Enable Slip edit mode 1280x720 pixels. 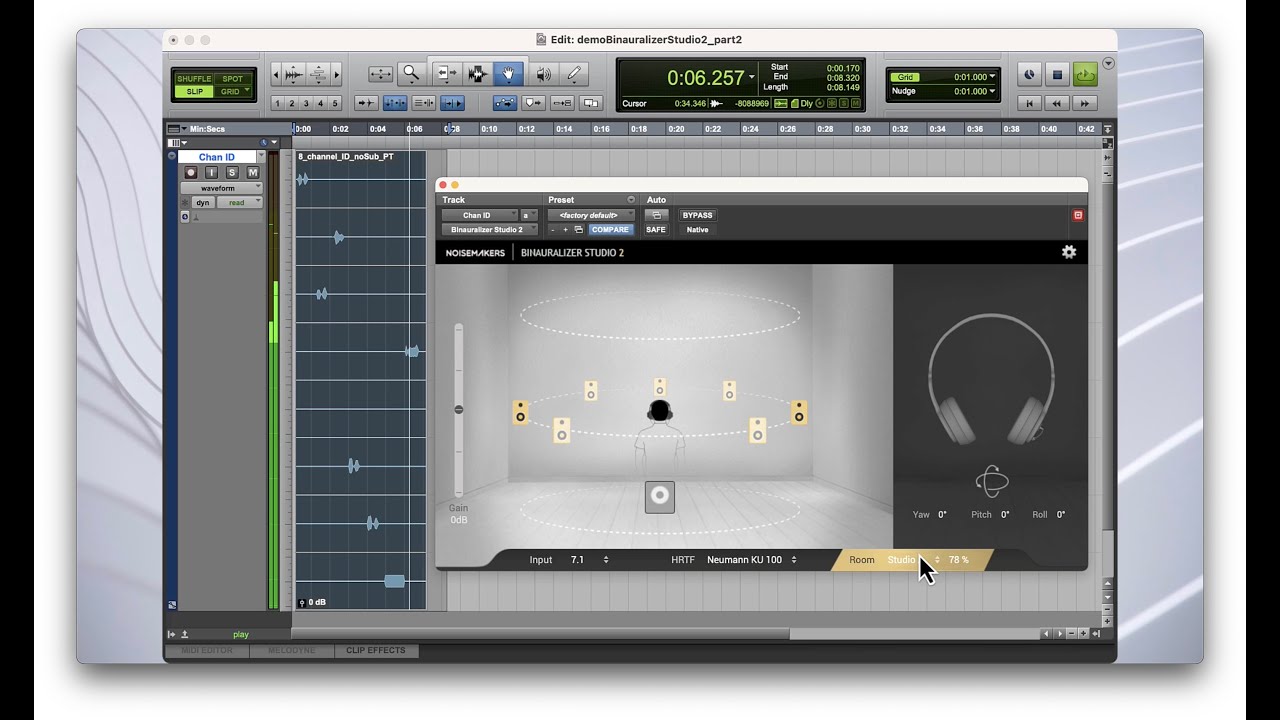coord(194,91)
